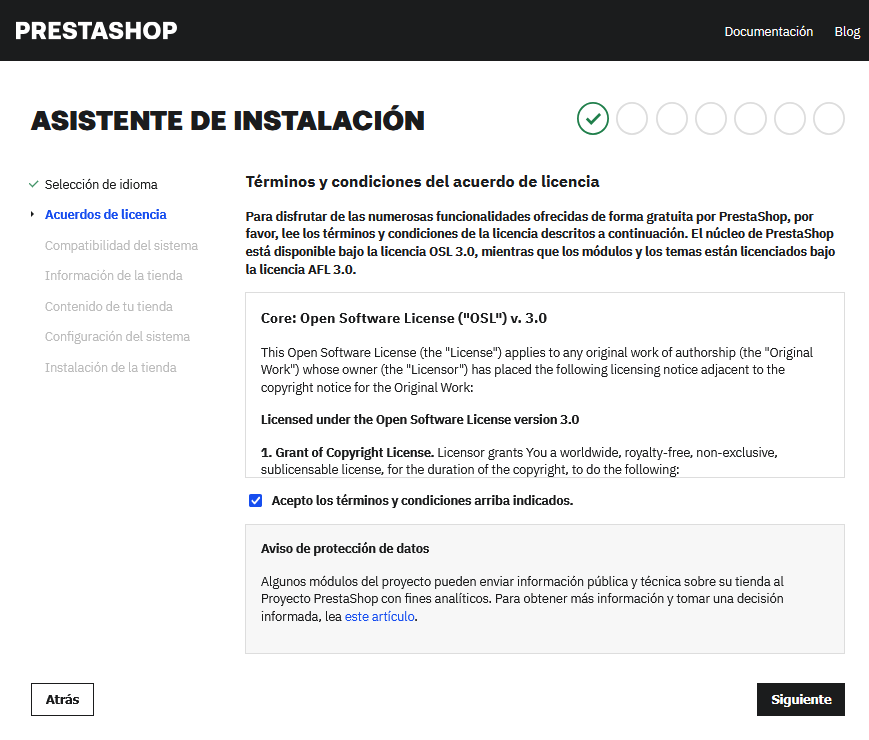Go back with the Atrás button
This screenshot has height=740, width=869.
pos(62,700)
